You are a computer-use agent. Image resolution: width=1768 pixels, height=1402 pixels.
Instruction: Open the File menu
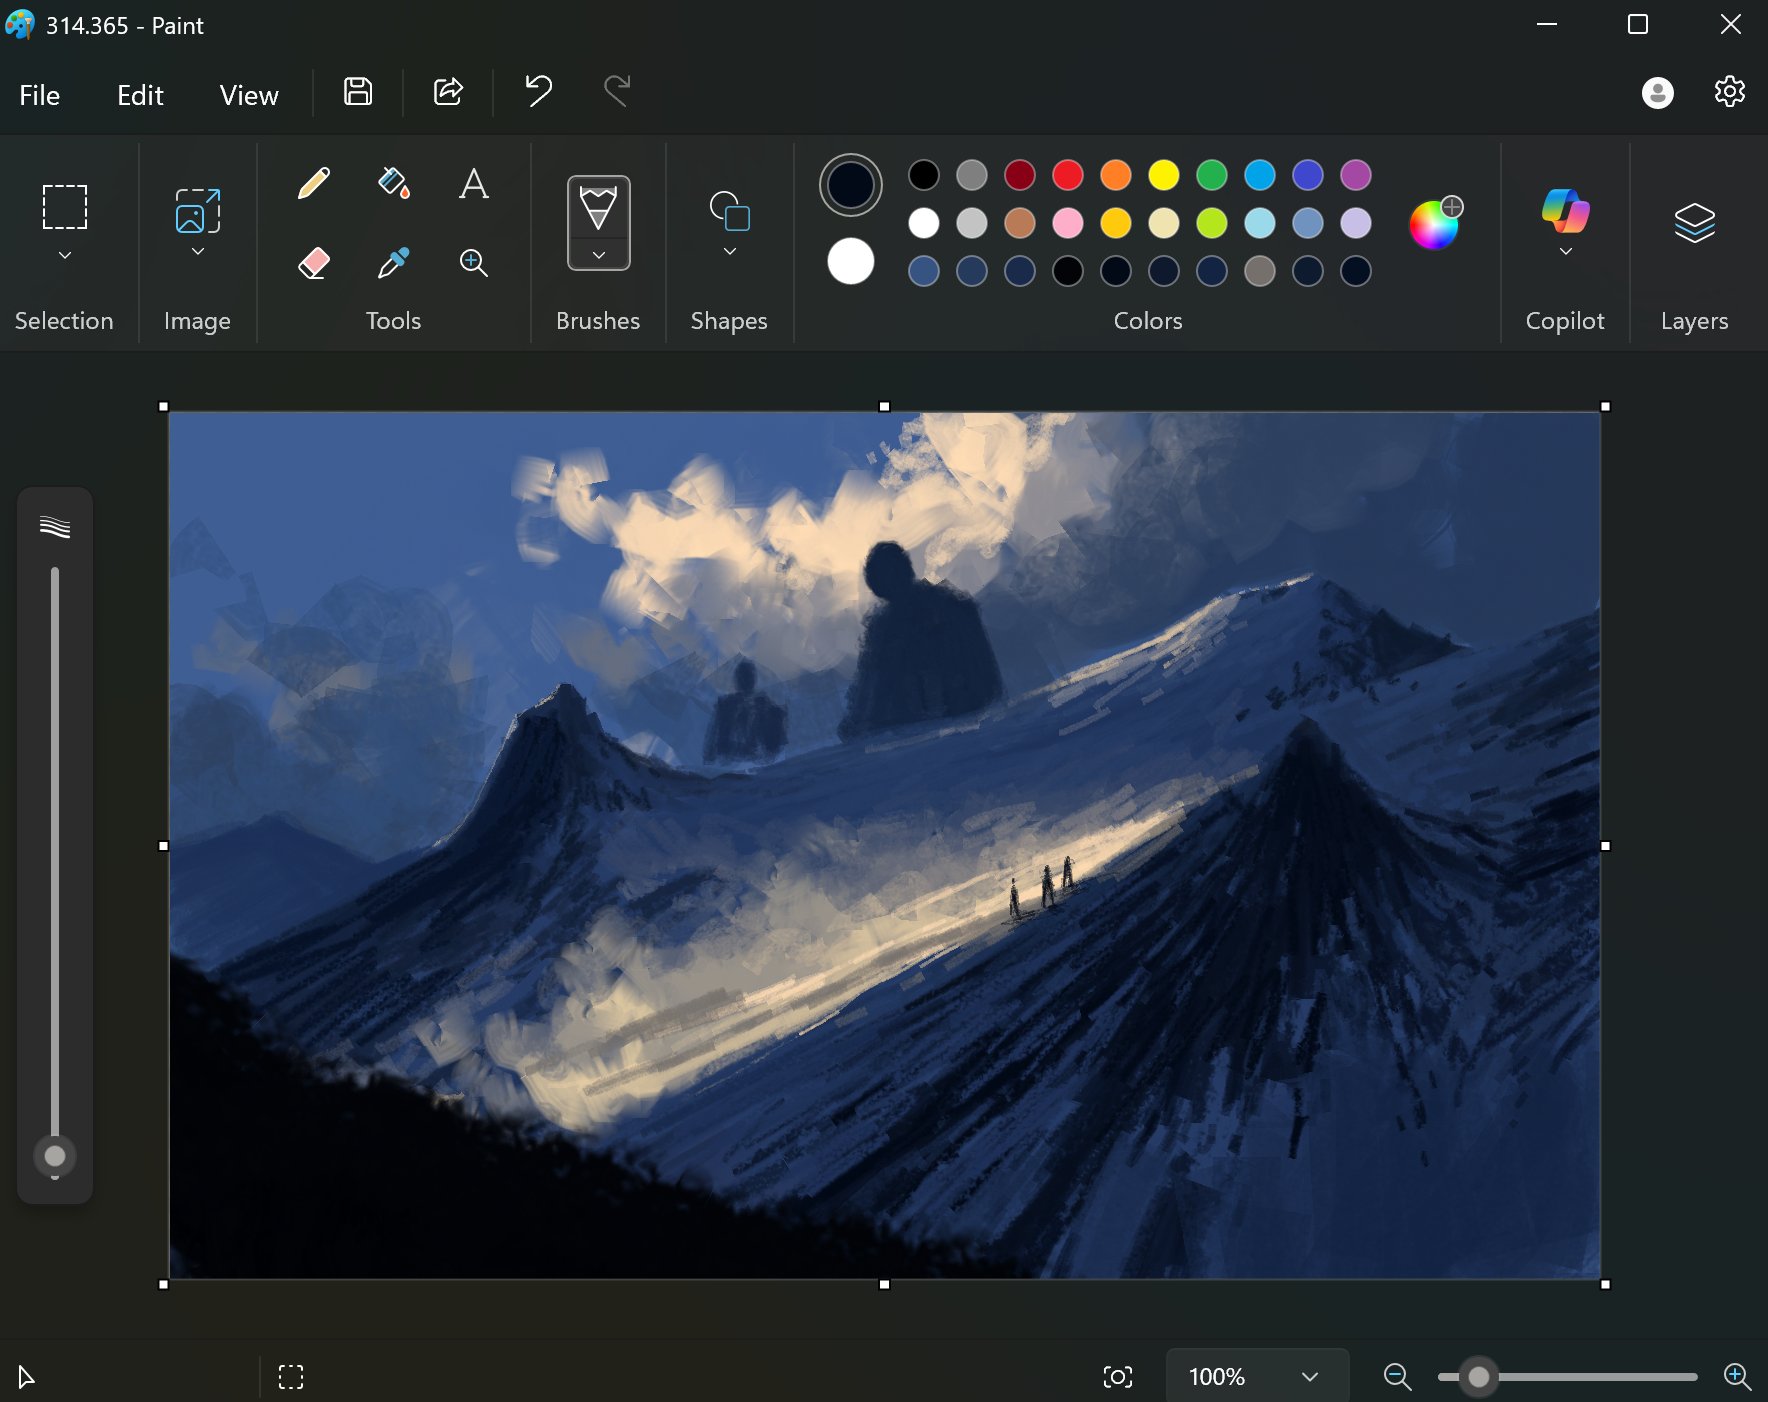(40, 95)
